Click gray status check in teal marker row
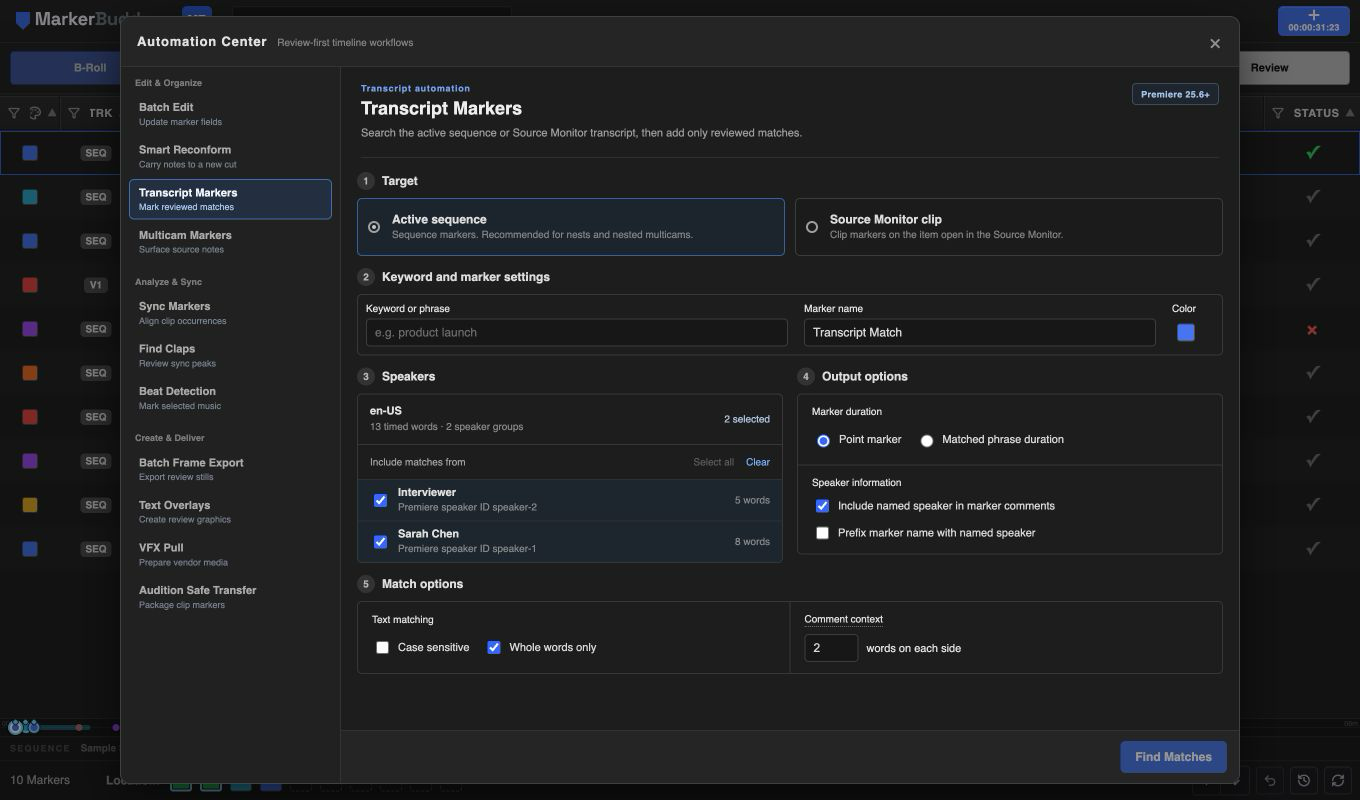This screenshot has width=1360, height=800. [x=1313, y=197]
